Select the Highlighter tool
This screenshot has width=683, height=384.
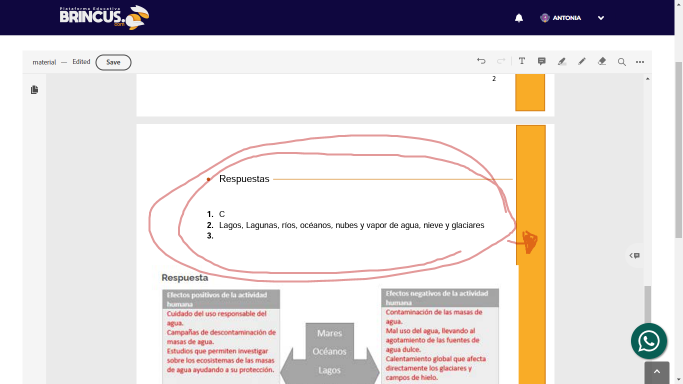point(562,61)
